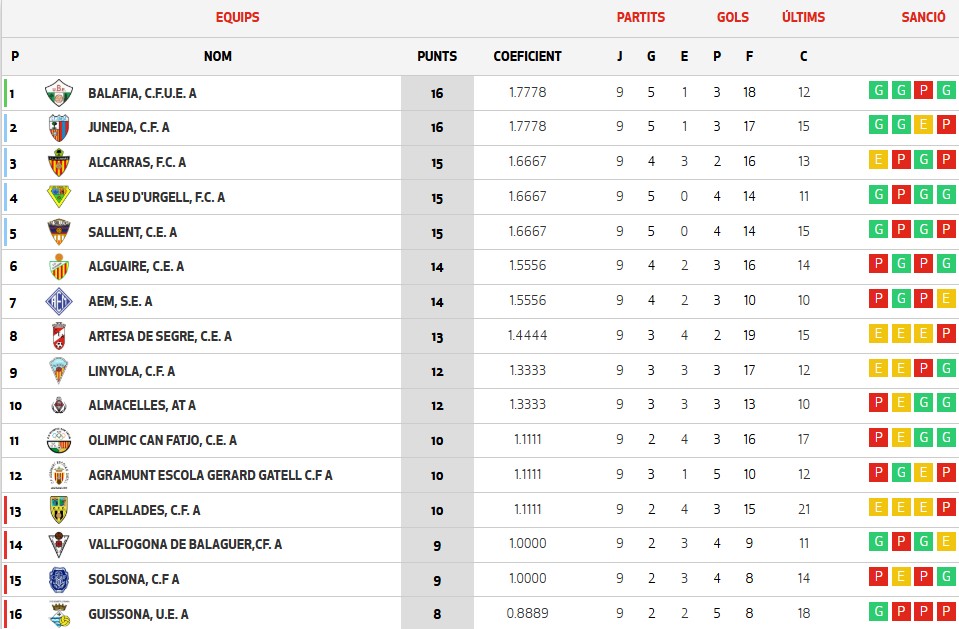Click the Sallent club crest icon
The image size is (959, 629).
coord(59,232)
